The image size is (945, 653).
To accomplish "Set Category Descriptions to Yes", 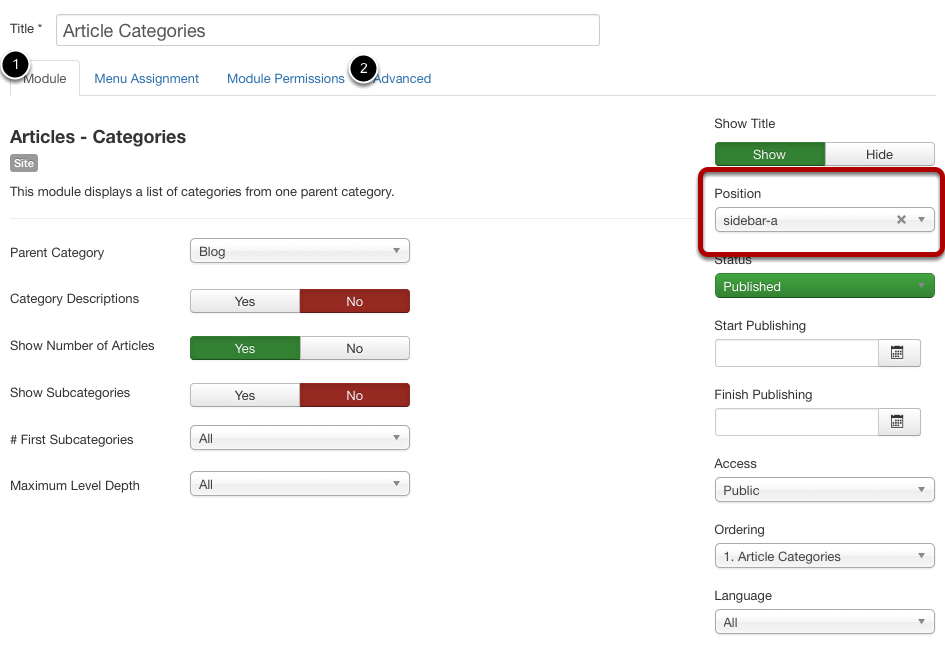I will (245, 301).
